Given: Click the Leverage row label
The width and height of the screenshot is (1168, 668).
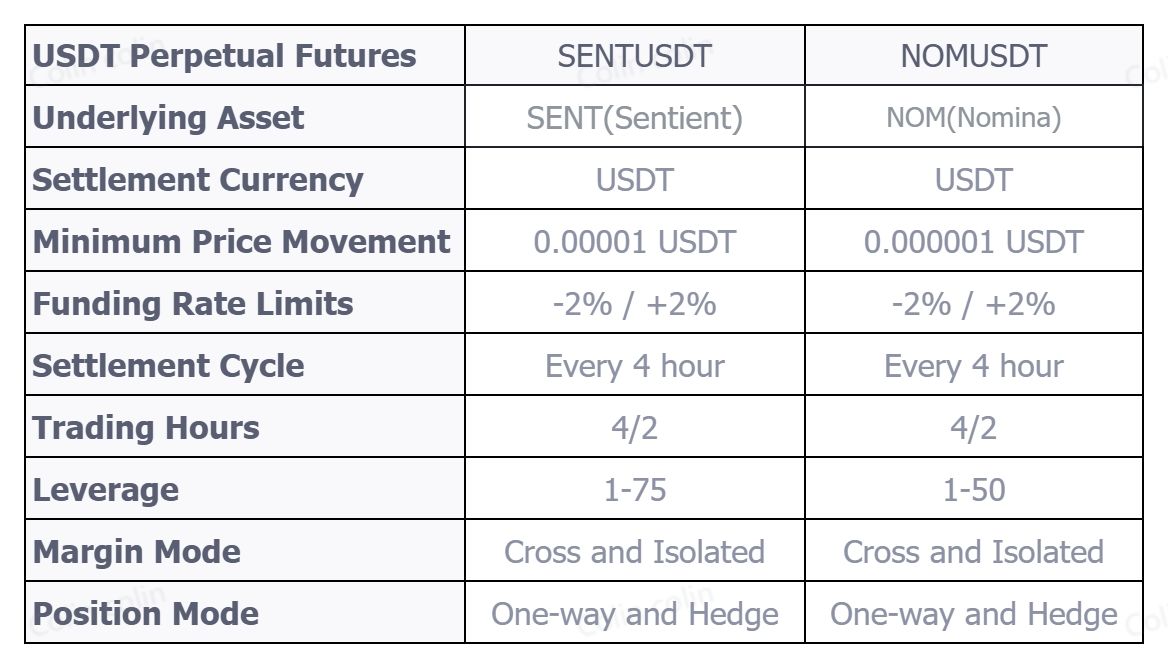Looking at the screenshot, I should [106, 490].
